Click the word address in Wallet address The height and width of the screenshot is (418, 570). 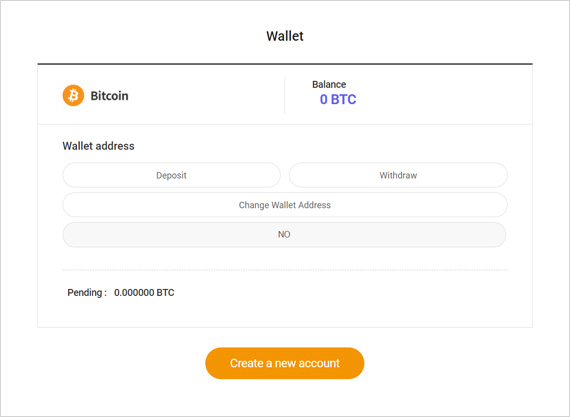click(116, 146)
